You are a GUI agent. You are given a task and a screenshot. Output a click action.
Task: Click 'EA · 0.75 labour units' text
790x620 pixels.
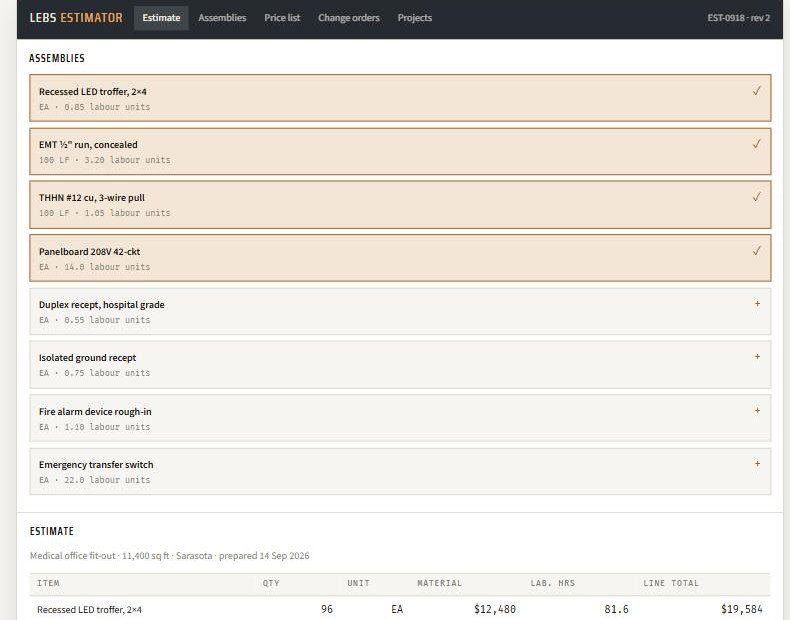coord(95,373)
